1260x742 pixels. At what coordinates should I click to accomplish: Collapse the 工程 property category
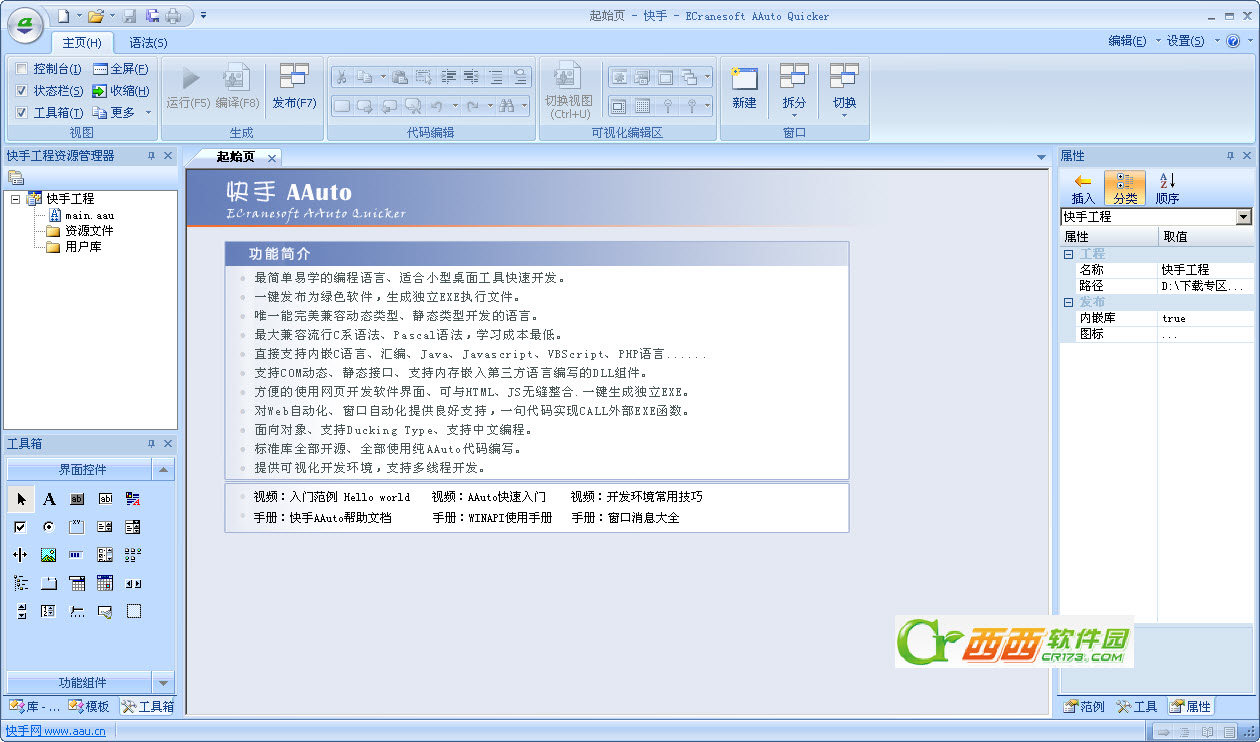pyautogui.click(x=1068, y=254)
